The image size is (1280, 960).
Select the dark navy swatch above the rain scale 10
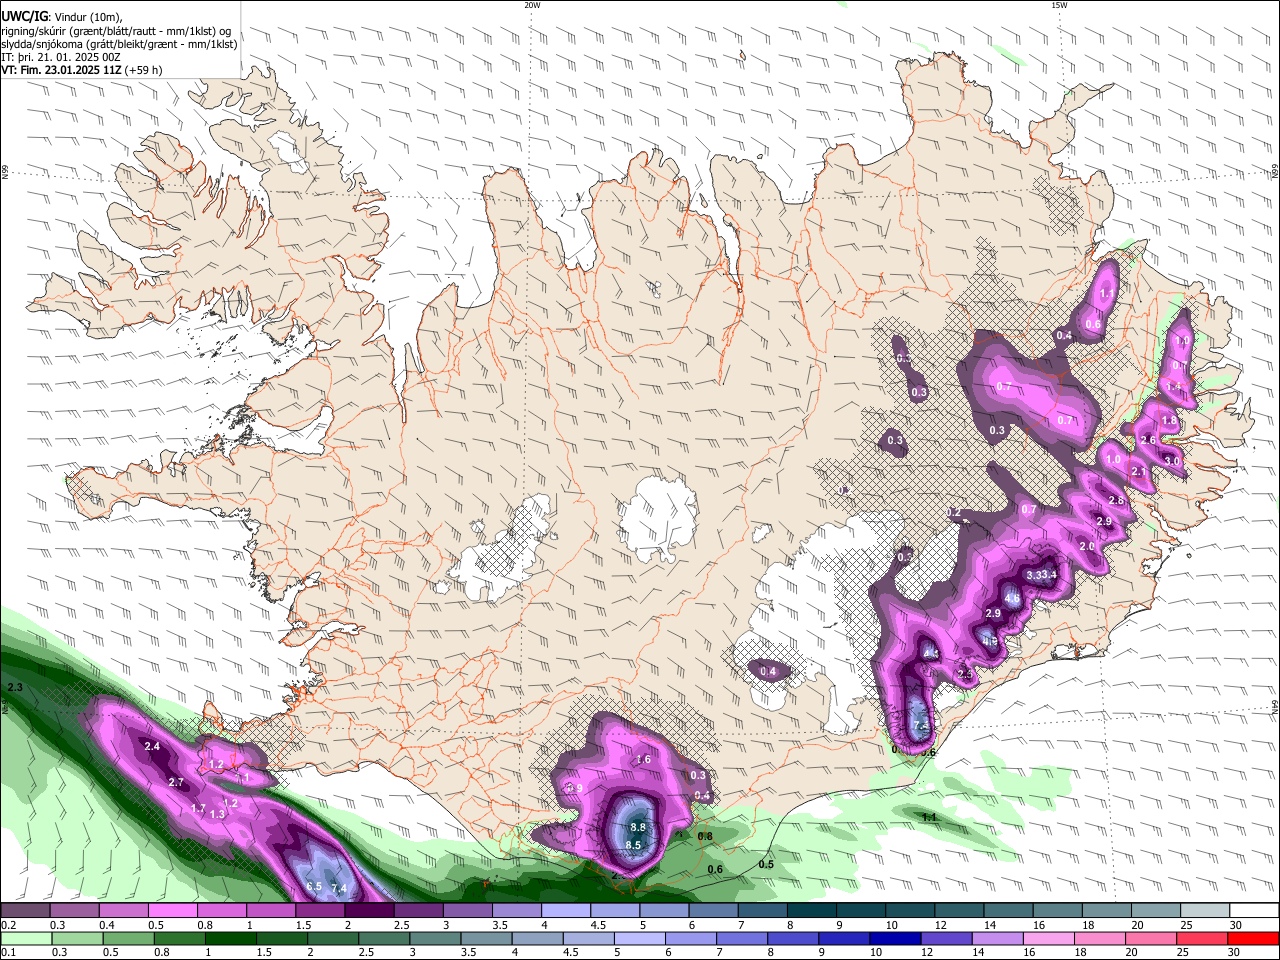[x=893, y=938]
